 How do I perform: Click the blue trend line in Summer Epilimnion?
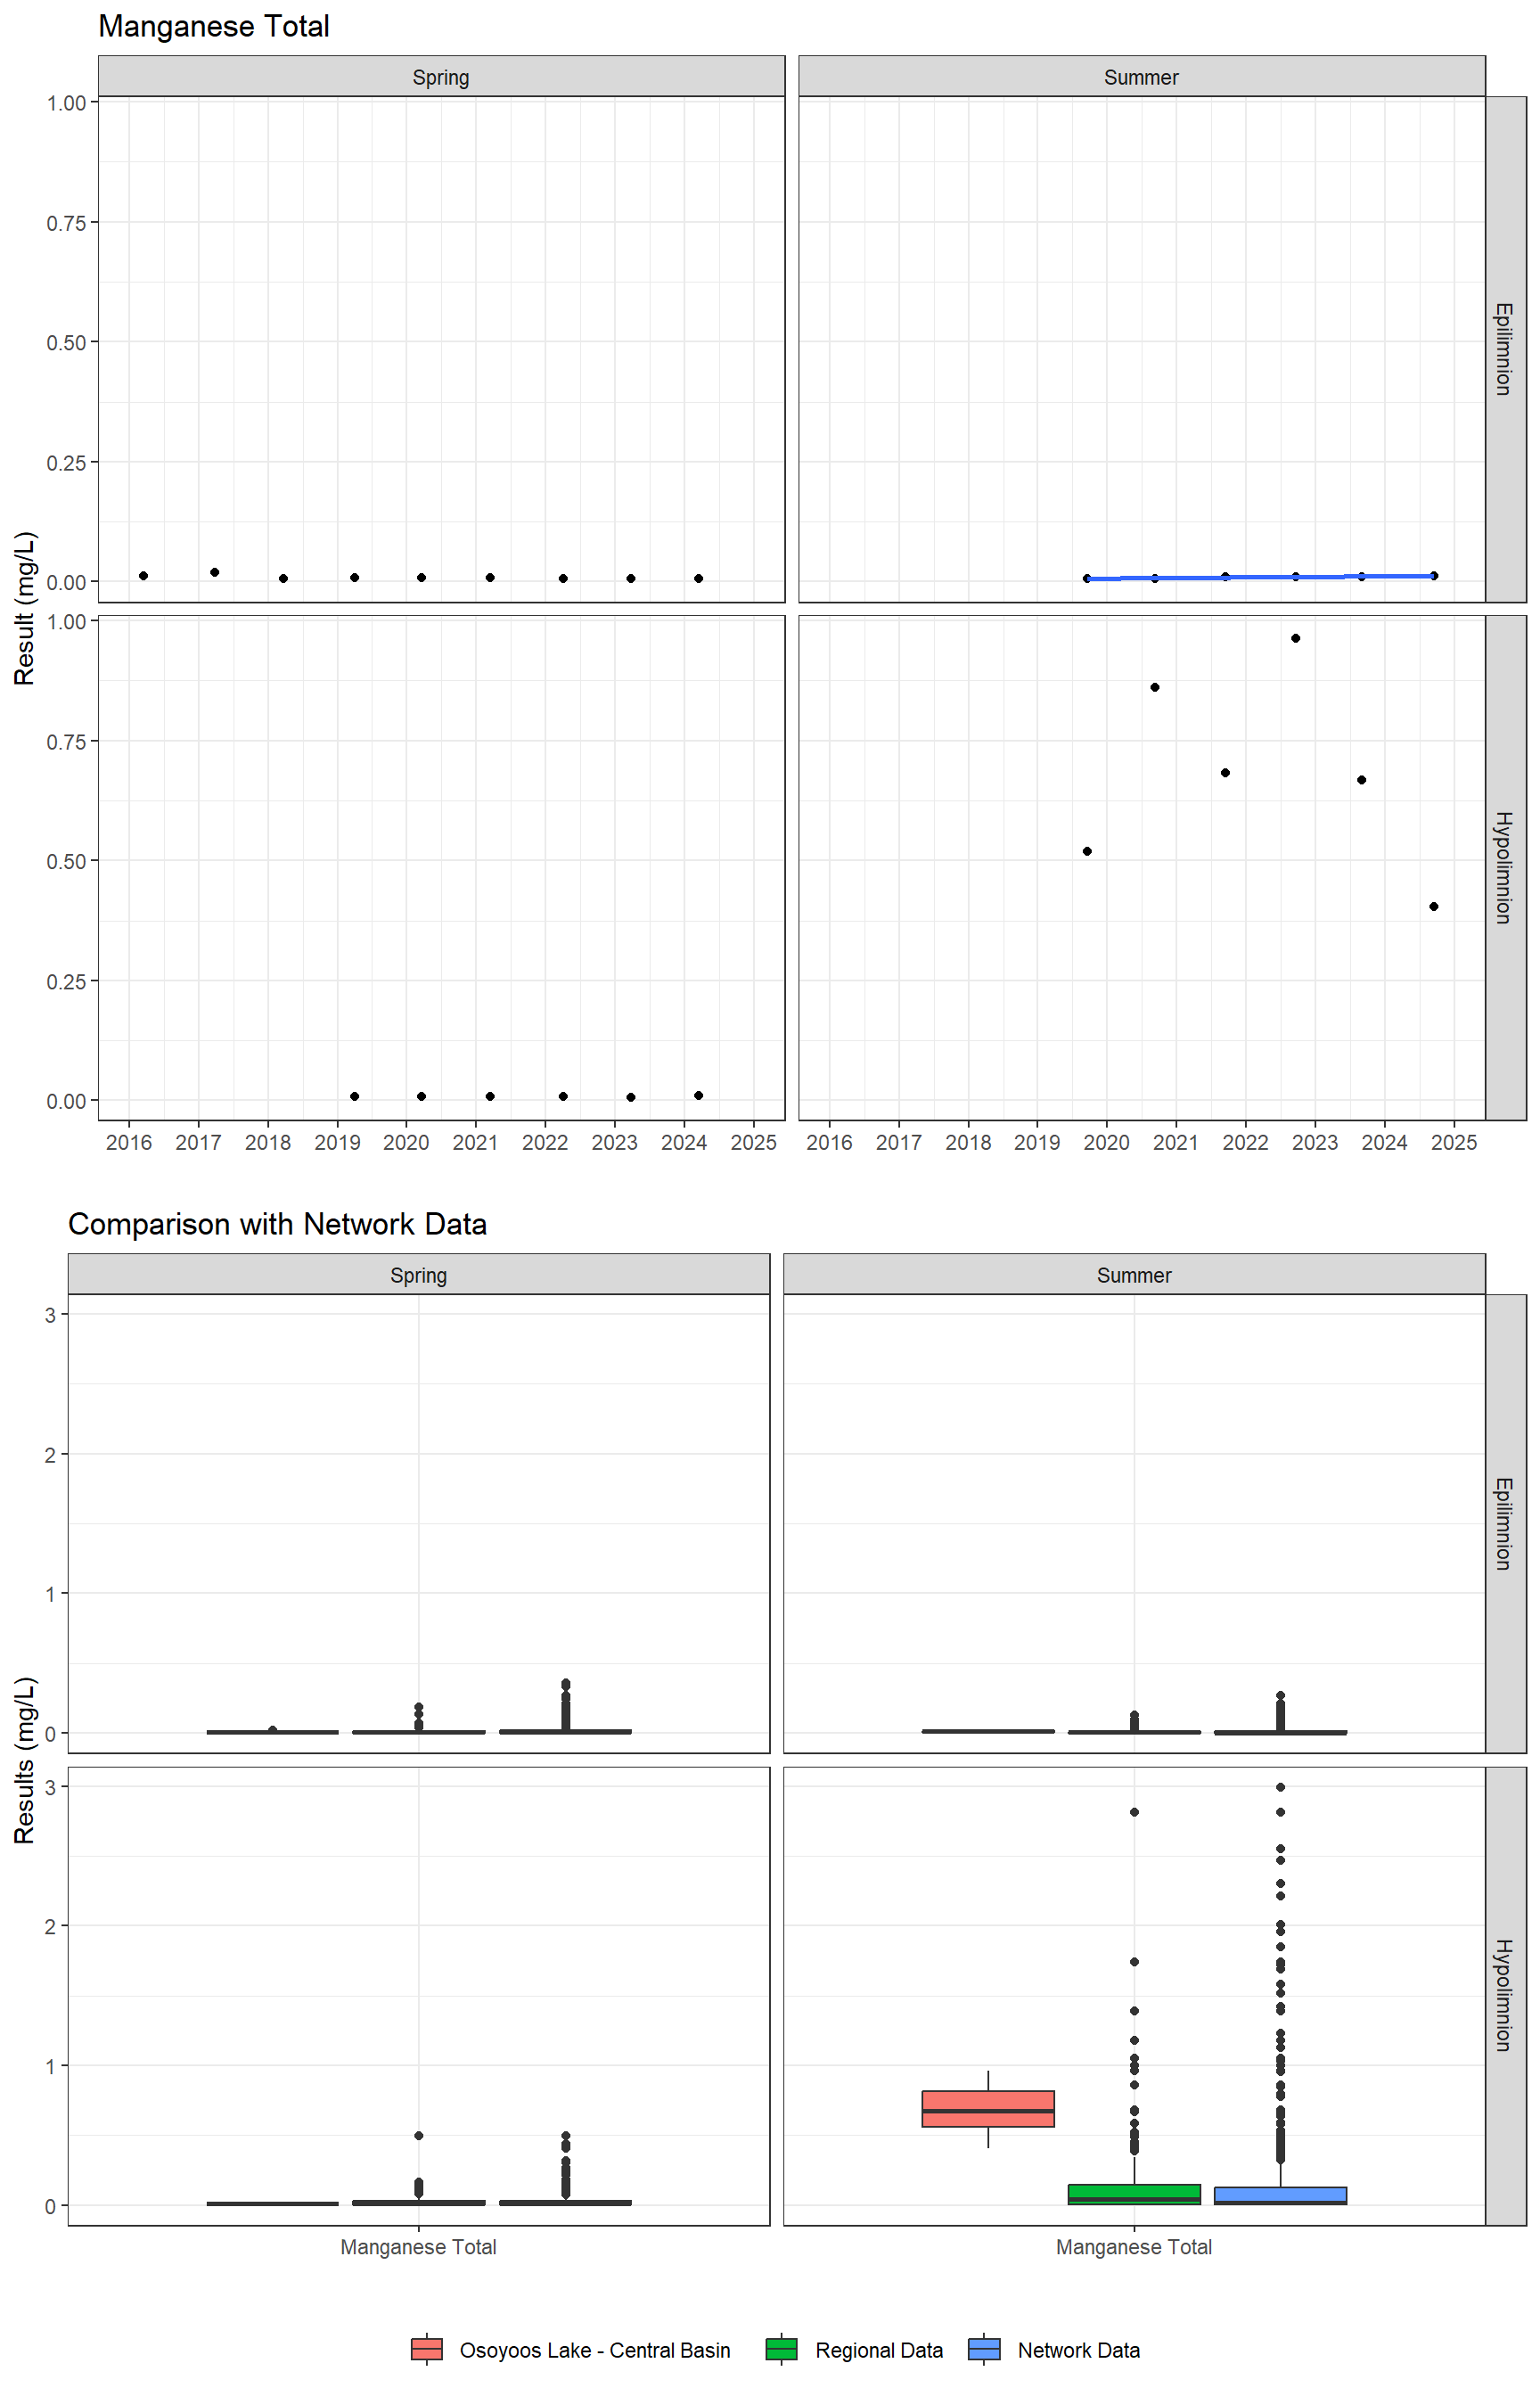[x=1260, y=577]
